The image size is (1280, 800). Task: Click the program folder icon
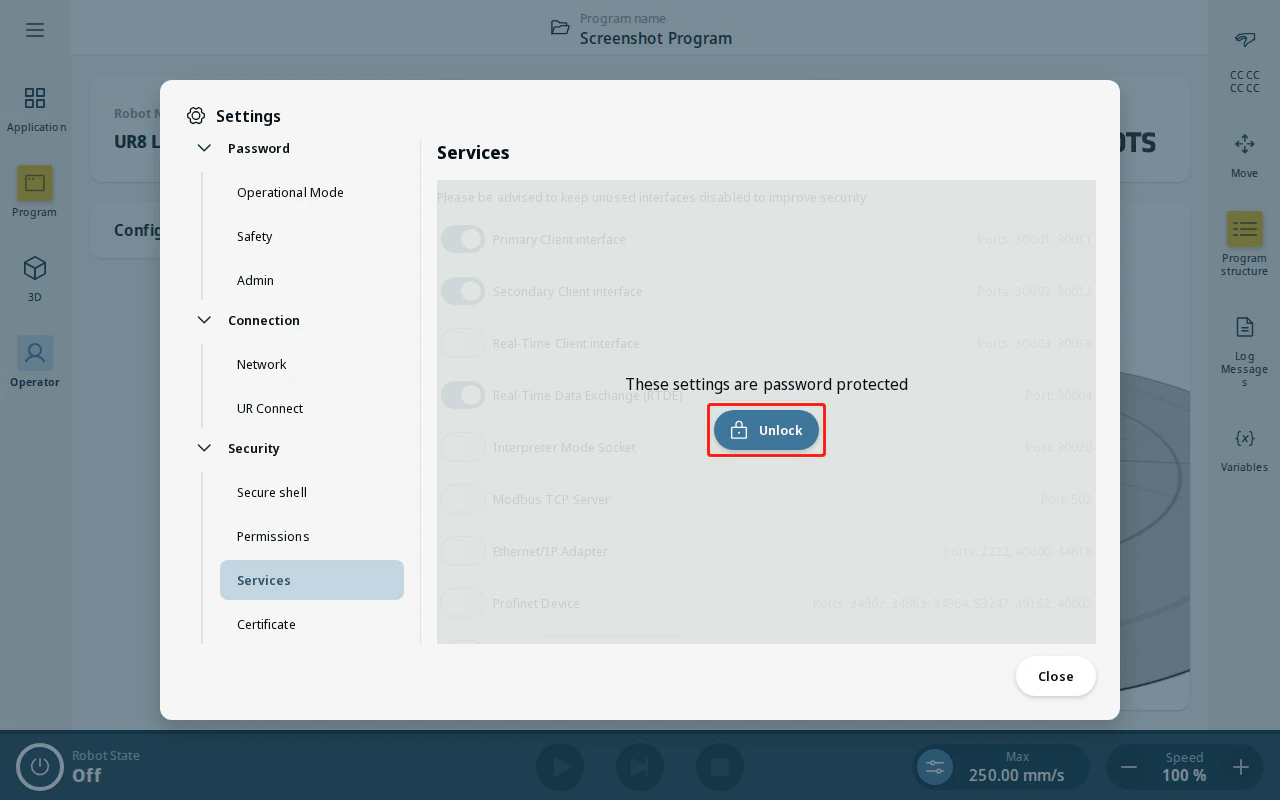pyautogui.click(x=560, y=27)
